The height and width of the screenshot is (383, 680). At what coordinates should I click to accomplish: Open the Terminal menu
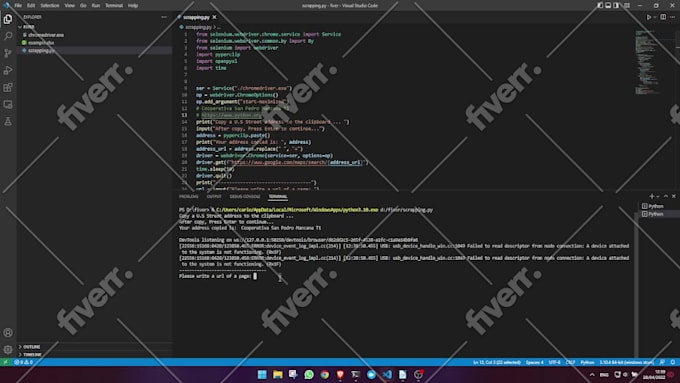(x=114, y=6)
